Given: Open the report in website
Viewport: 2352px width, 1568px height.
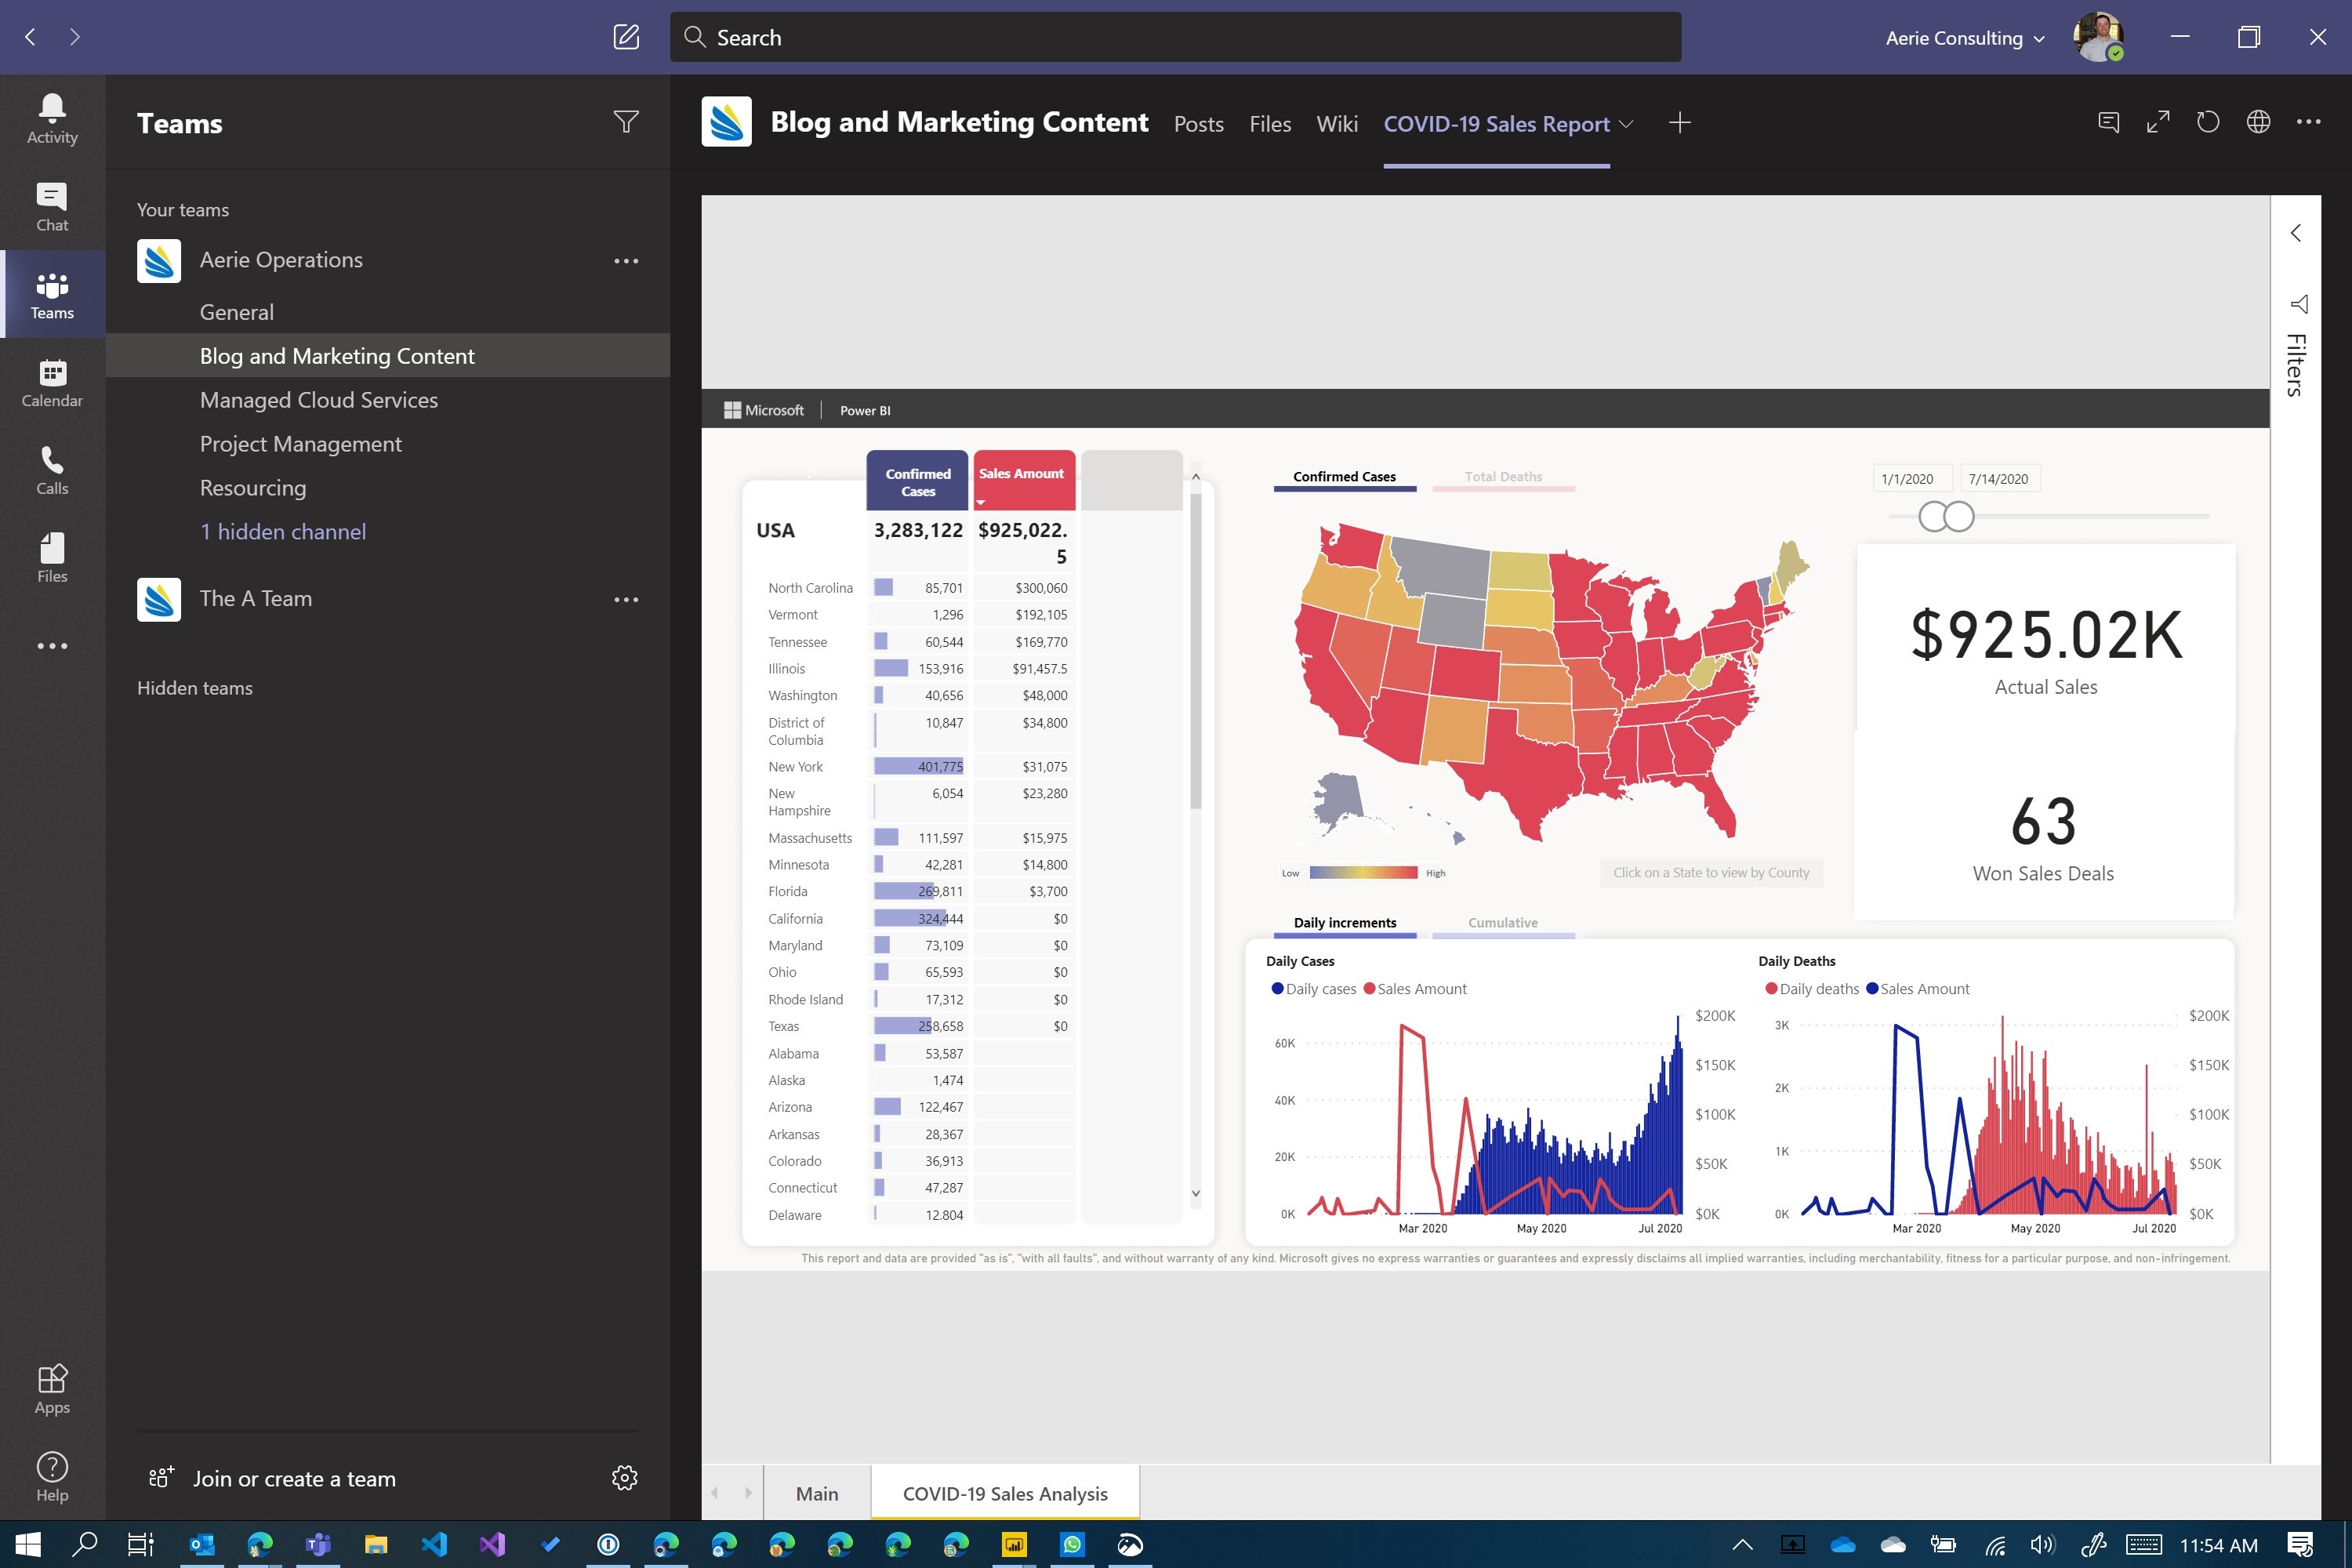Looking at the screenshot, I should (x=2258, y=122).
